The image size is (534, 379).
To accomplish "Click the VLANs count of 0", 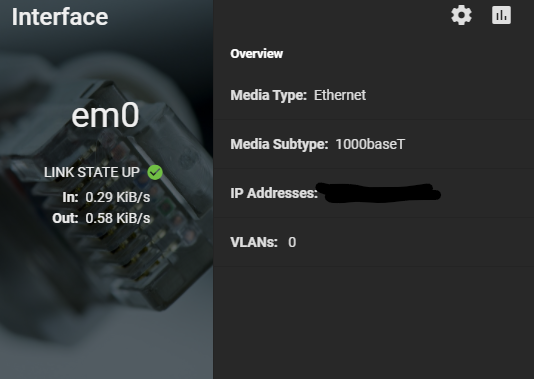I will pyautogui.click(x=292, y=242).
